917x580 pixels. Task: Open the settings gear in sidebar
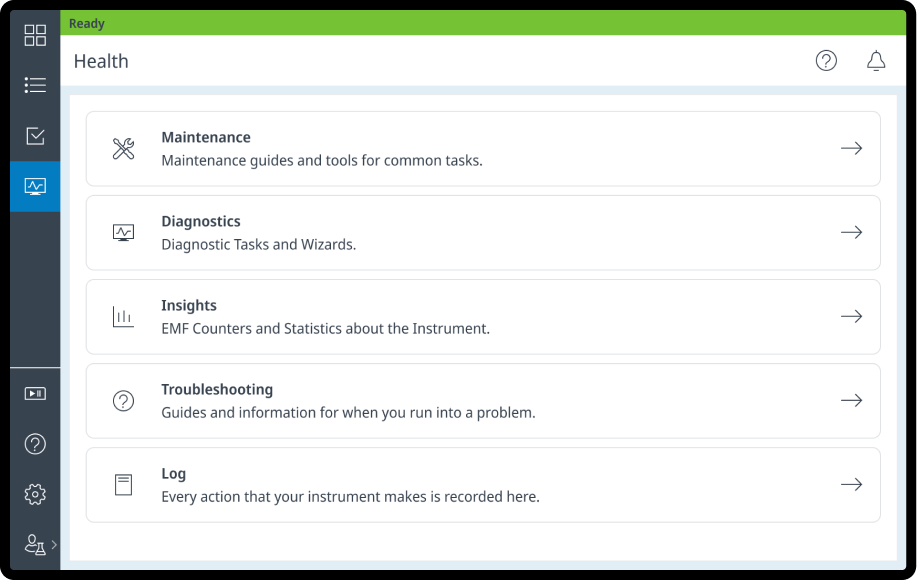pos(35,494)
